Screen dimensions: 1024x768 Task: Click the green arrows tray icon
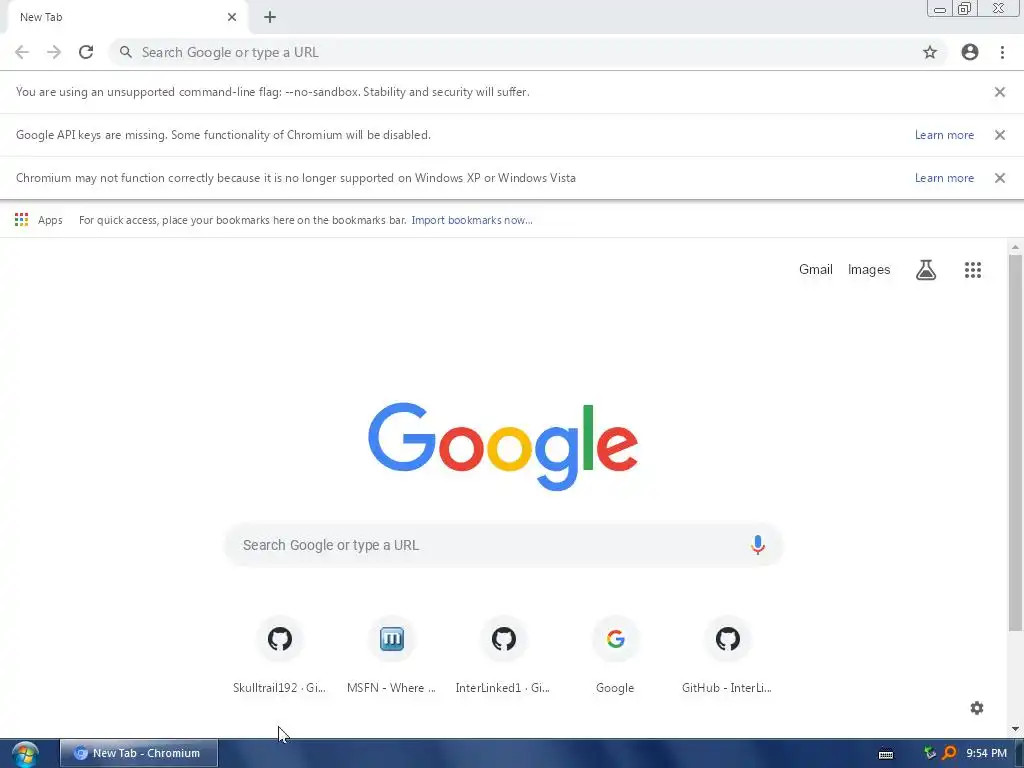pyautogui.click(x=929, y=753)
